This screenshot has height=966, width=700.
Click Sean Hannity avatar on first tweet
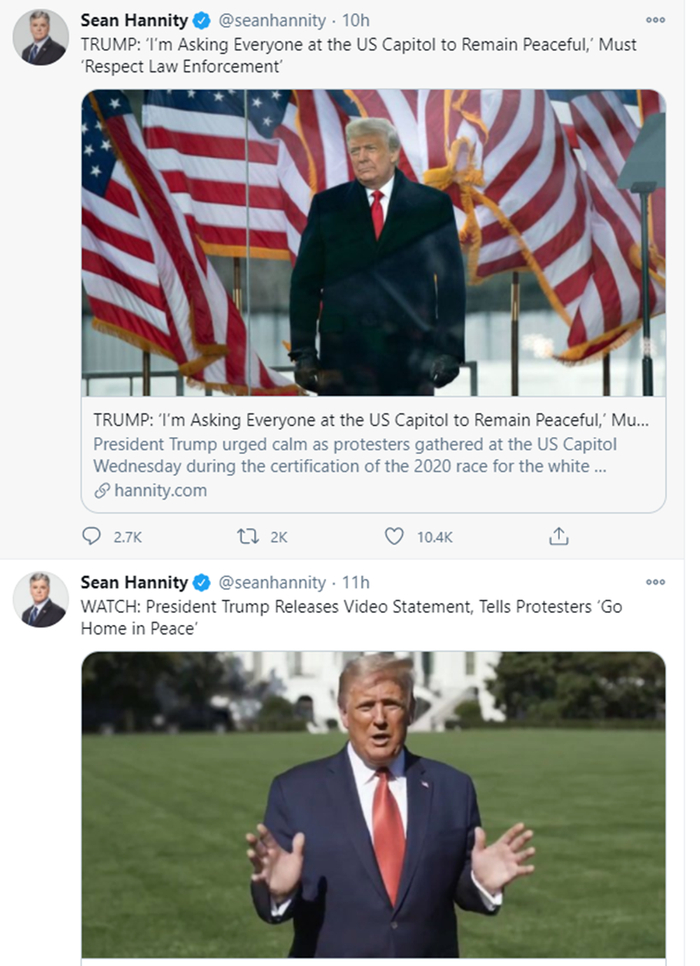click(x=40, y=39)
